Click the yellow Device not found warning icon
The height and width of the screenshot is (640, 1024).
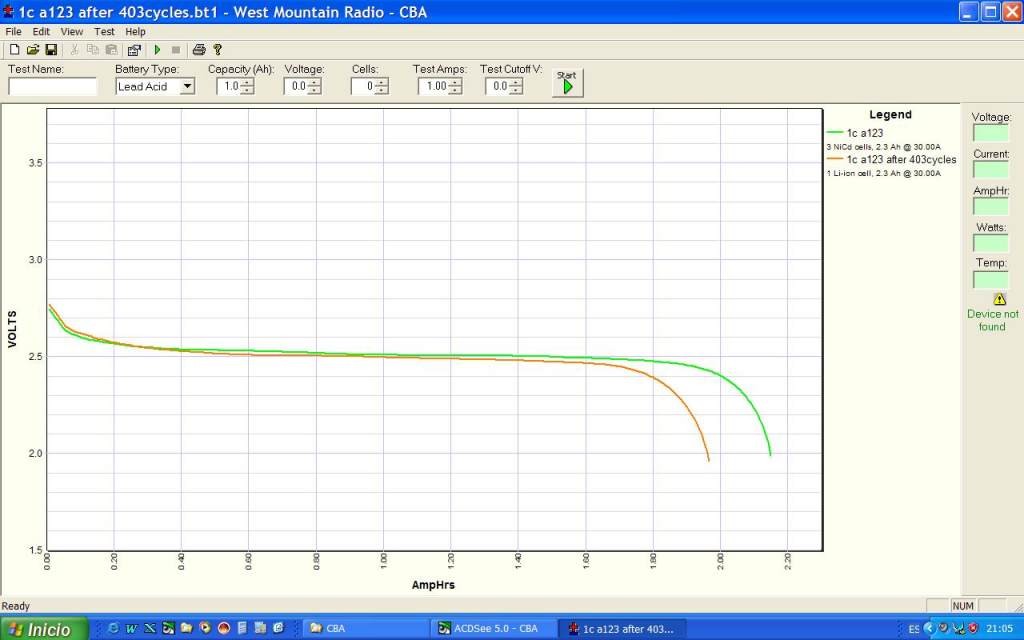(999, 299)
